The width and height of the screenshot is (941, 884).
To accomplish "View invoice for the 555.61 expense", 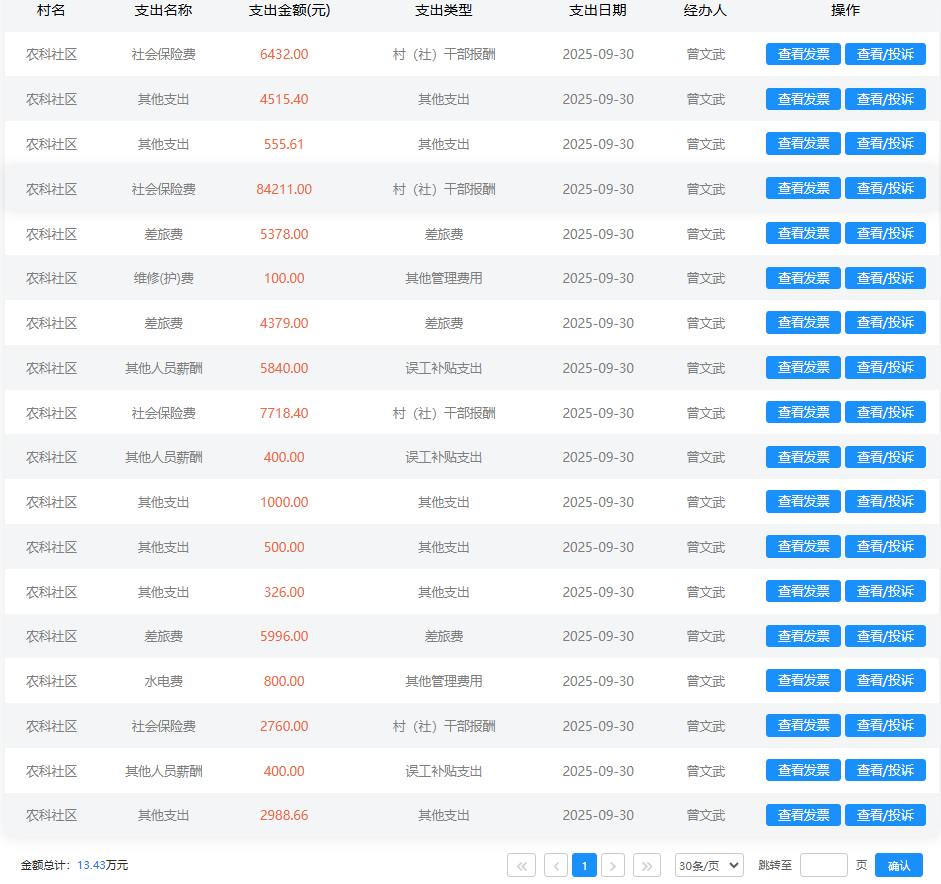I will coord(803,144).
